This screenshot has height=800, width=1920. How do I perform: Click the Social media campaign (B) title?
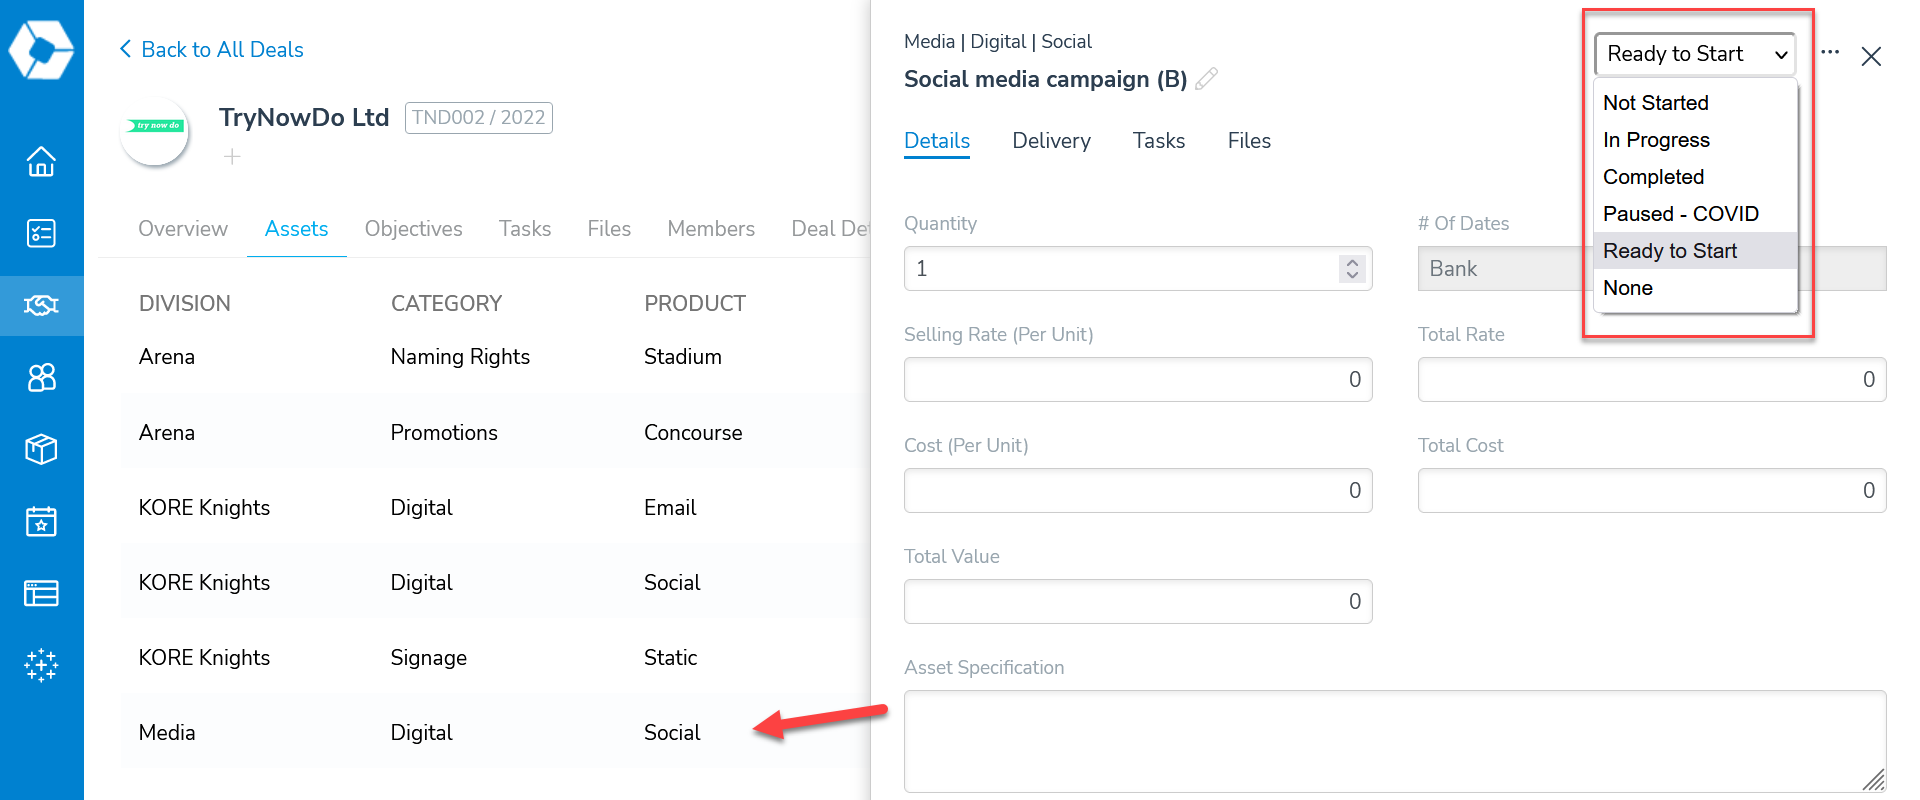[1046, 79]
